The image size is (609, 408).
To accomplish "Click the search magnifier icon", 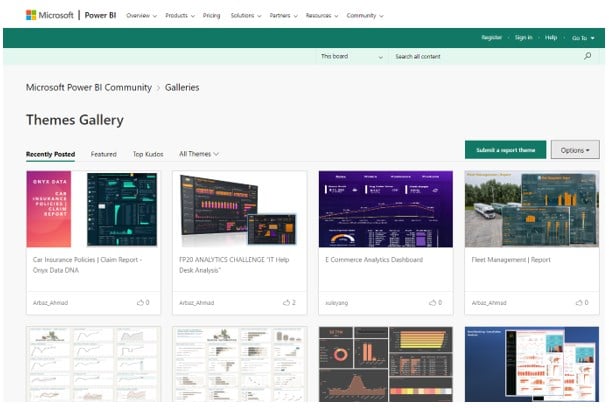I will [588, 56].
